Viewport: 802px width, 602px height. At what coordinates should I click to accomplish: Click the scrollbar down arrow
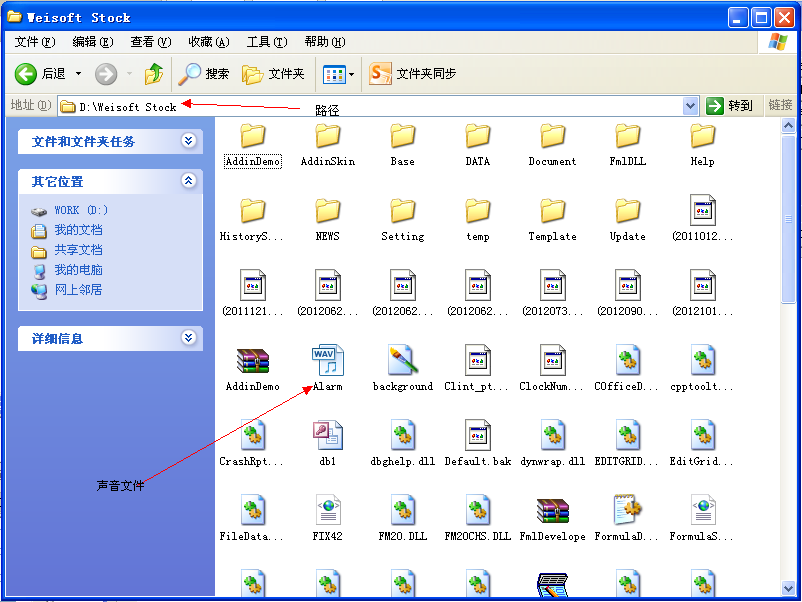(x=788, y=588)
